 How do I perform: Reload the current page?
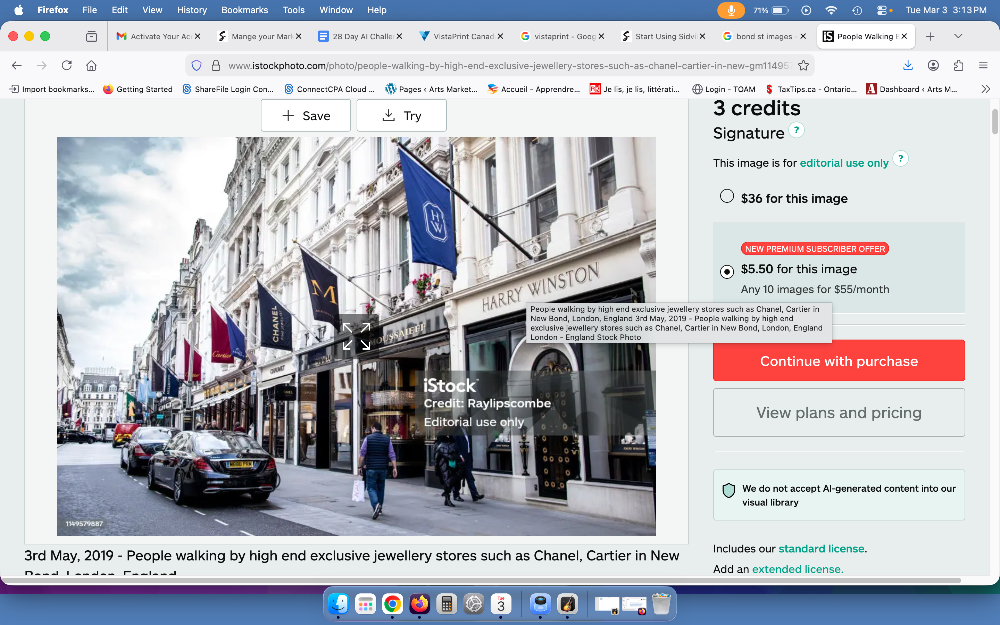click(x=66, y=65)
